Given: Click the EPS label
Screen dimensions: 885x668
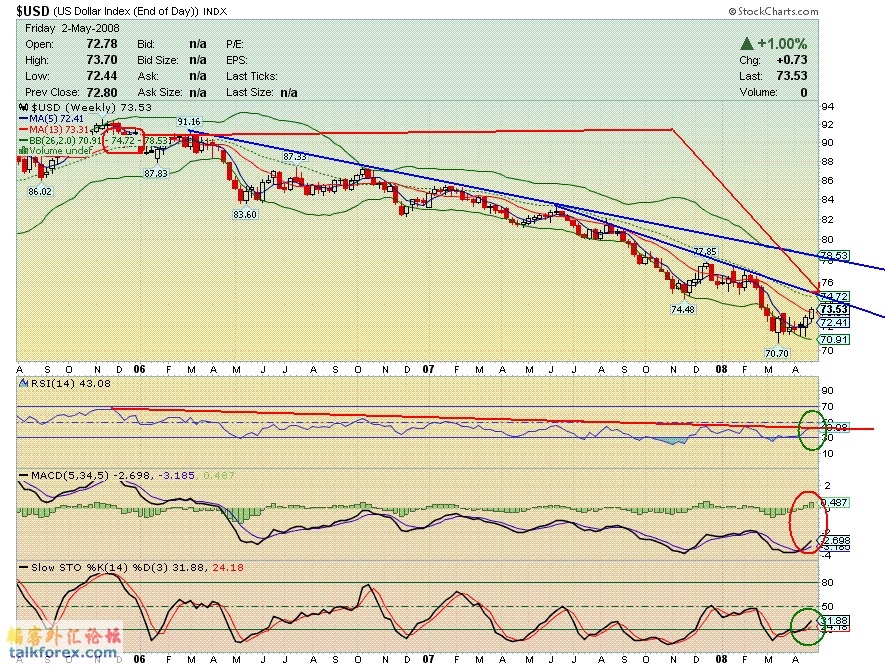Looking at the screenshot, I should (x=236, y=60).
